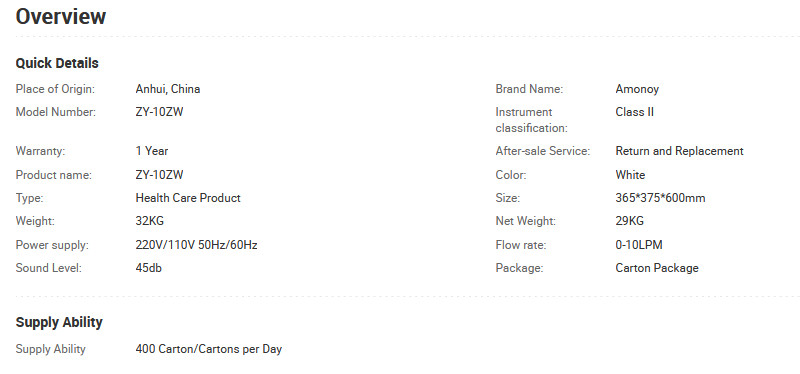This screenshot has height=374, width=800.
Task: Select the Quick Details section title
Action: pos(57,63)
